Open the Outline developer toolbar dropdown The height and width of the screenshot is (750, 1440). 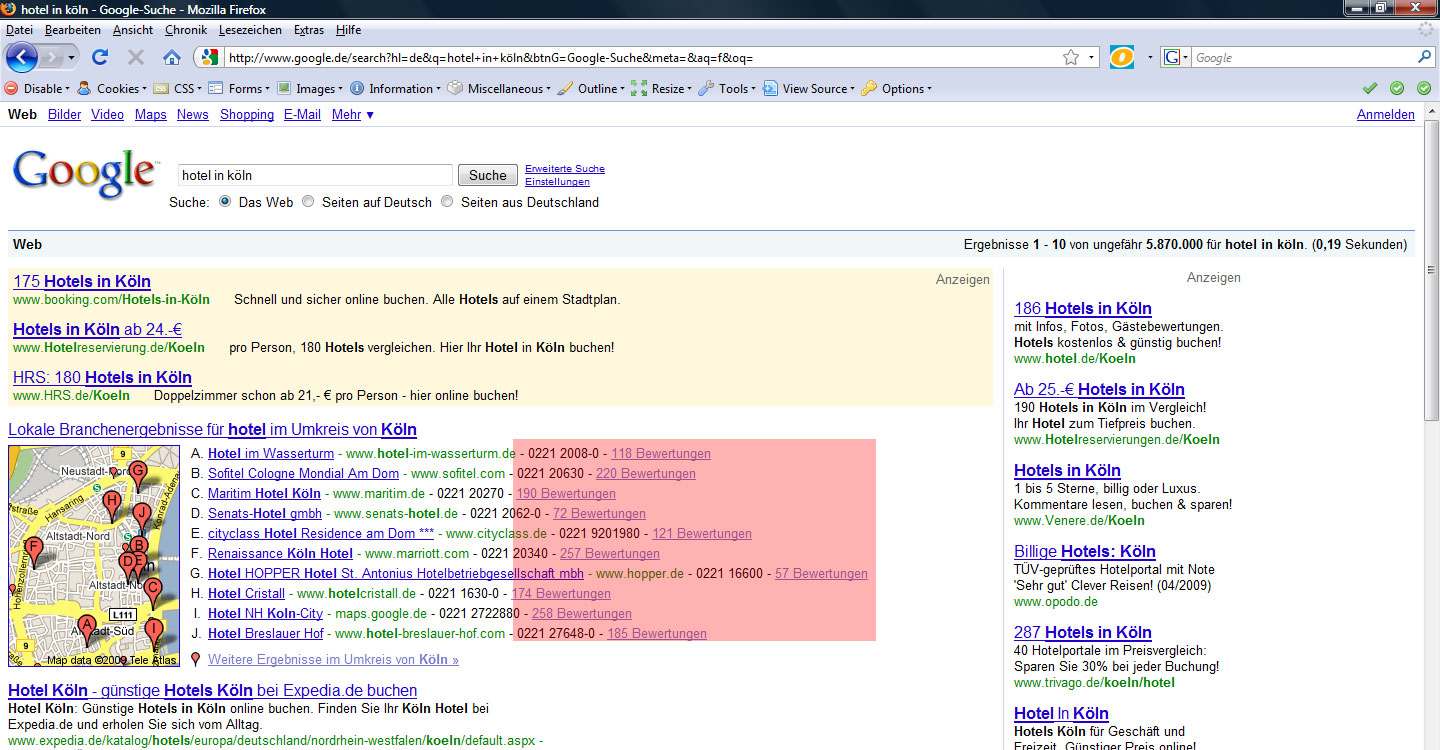tap(591, 88)
